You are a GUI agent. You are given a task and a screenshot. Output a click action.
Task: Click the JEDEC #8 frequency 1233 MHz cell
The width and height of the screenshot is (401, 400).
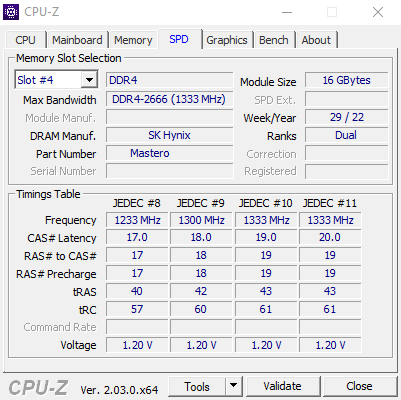pos(137,220)
